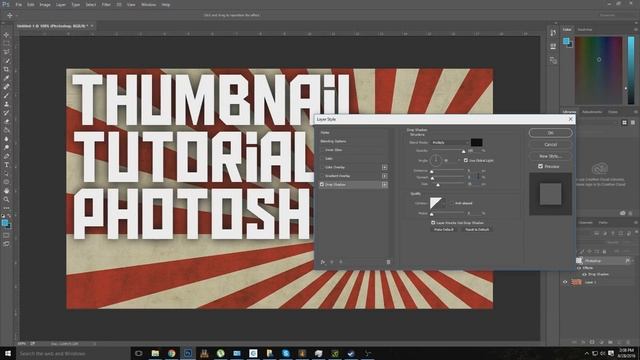Click Cancel in Layer Style dialog
The width and height of the screenshot is (640, 360).
pyautogui.click(x=551, y=144)
